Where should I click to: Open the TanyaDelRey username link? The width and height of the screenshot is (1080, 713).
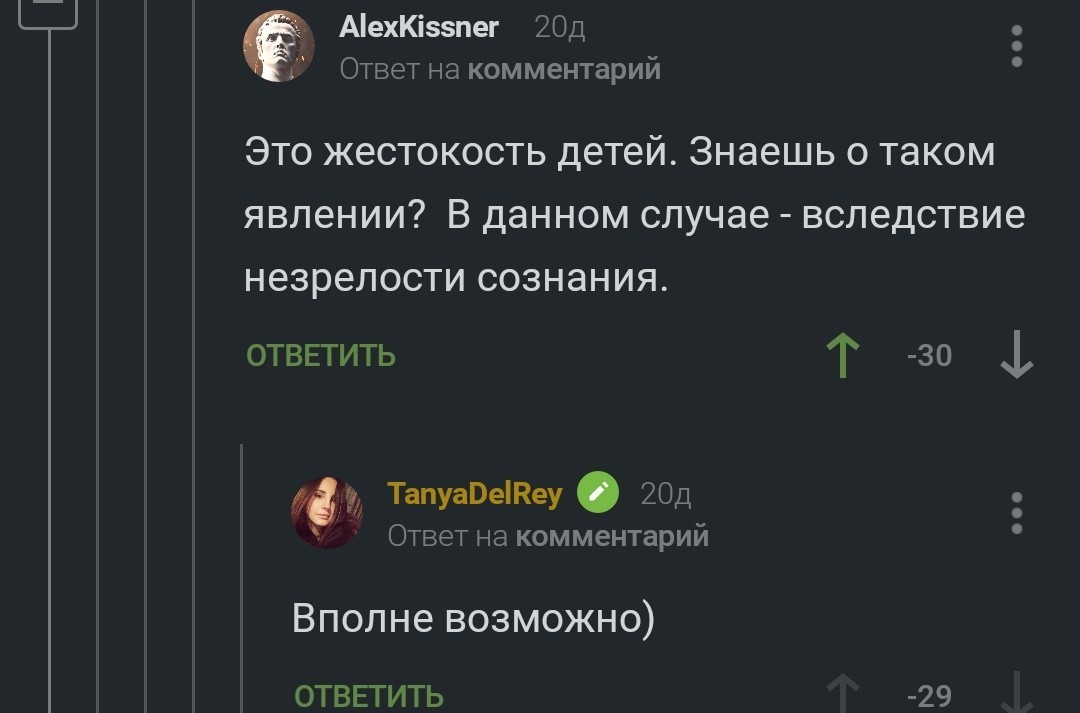click(x=474, y=494)
